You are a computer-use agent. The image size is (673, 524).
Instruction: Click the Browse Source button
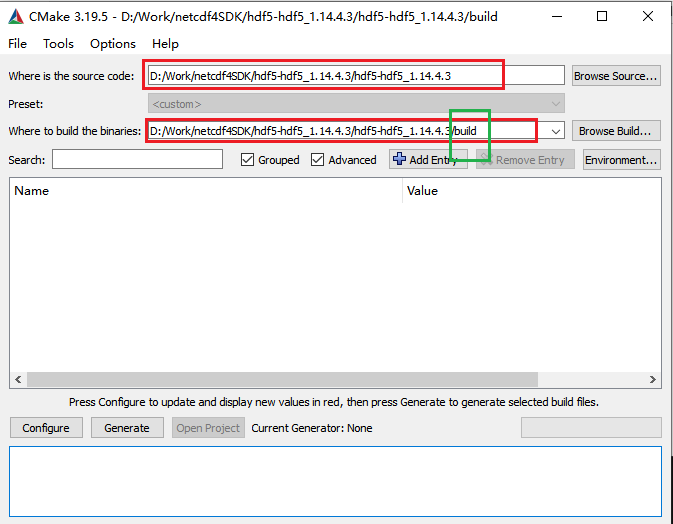pyautogui.click(x=616, y=76)
